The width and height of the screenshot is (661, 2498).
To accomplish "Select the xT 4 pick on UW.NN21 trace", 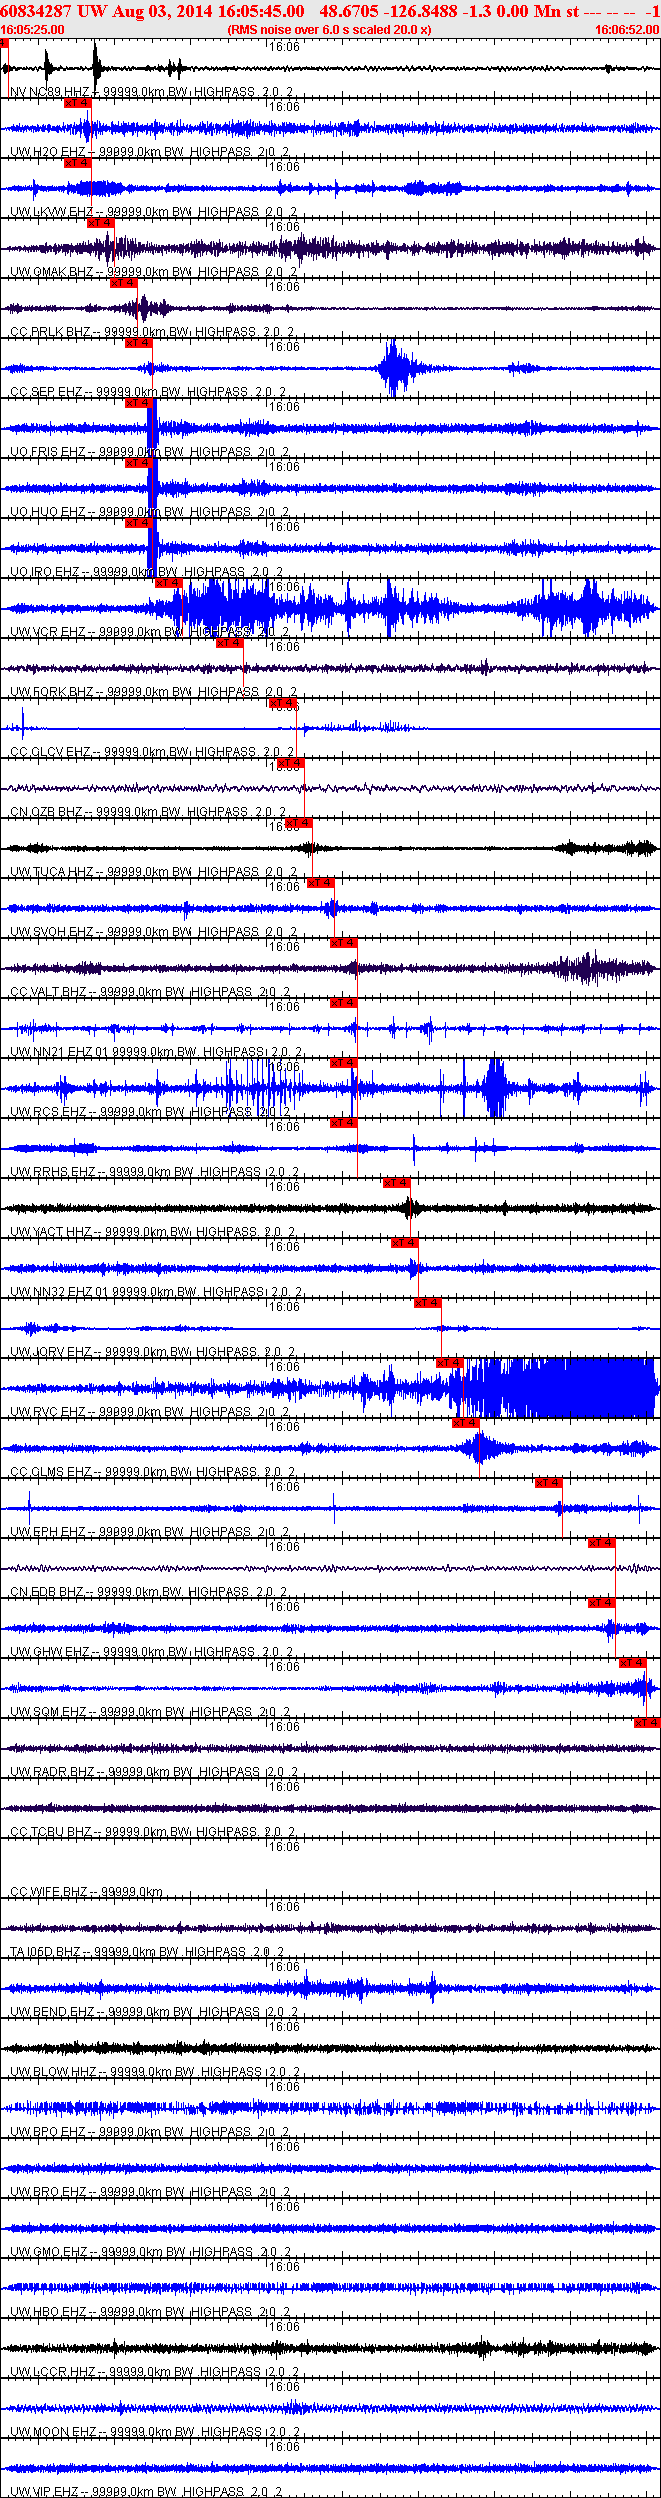I will coord(343,1003).
